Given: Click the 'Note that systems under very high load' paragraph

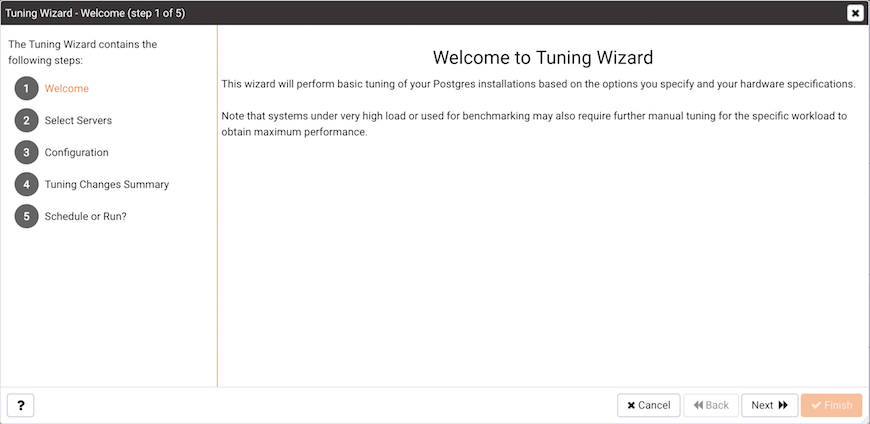Looking at the screenshot, I should click(534, 125).
